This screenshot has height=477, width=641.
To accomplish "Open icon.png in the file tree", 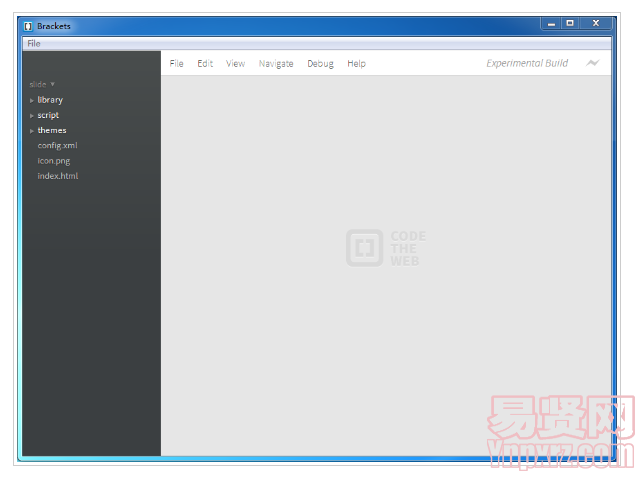I will (x=54, y=161).
